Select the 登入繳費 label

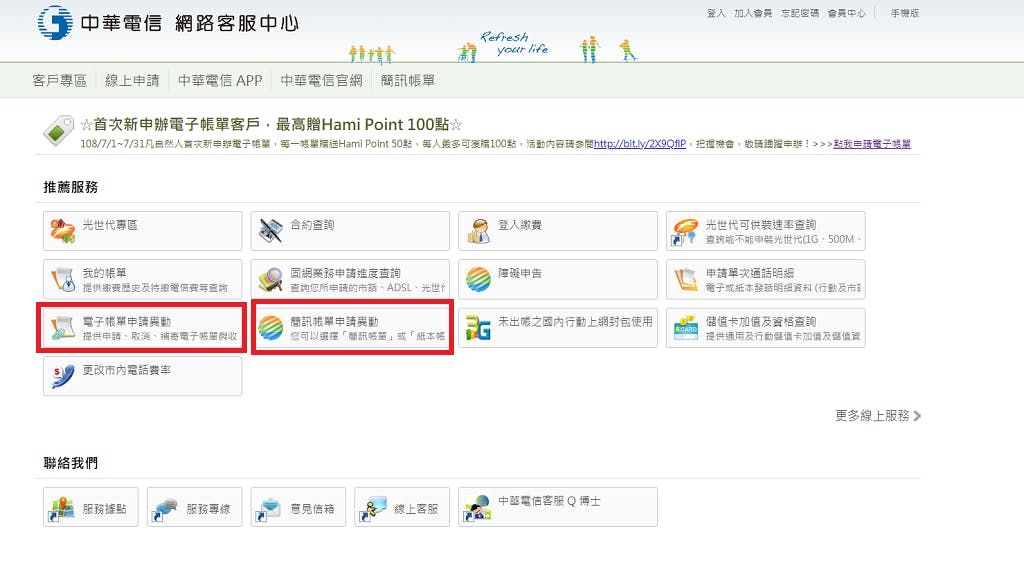520,225
